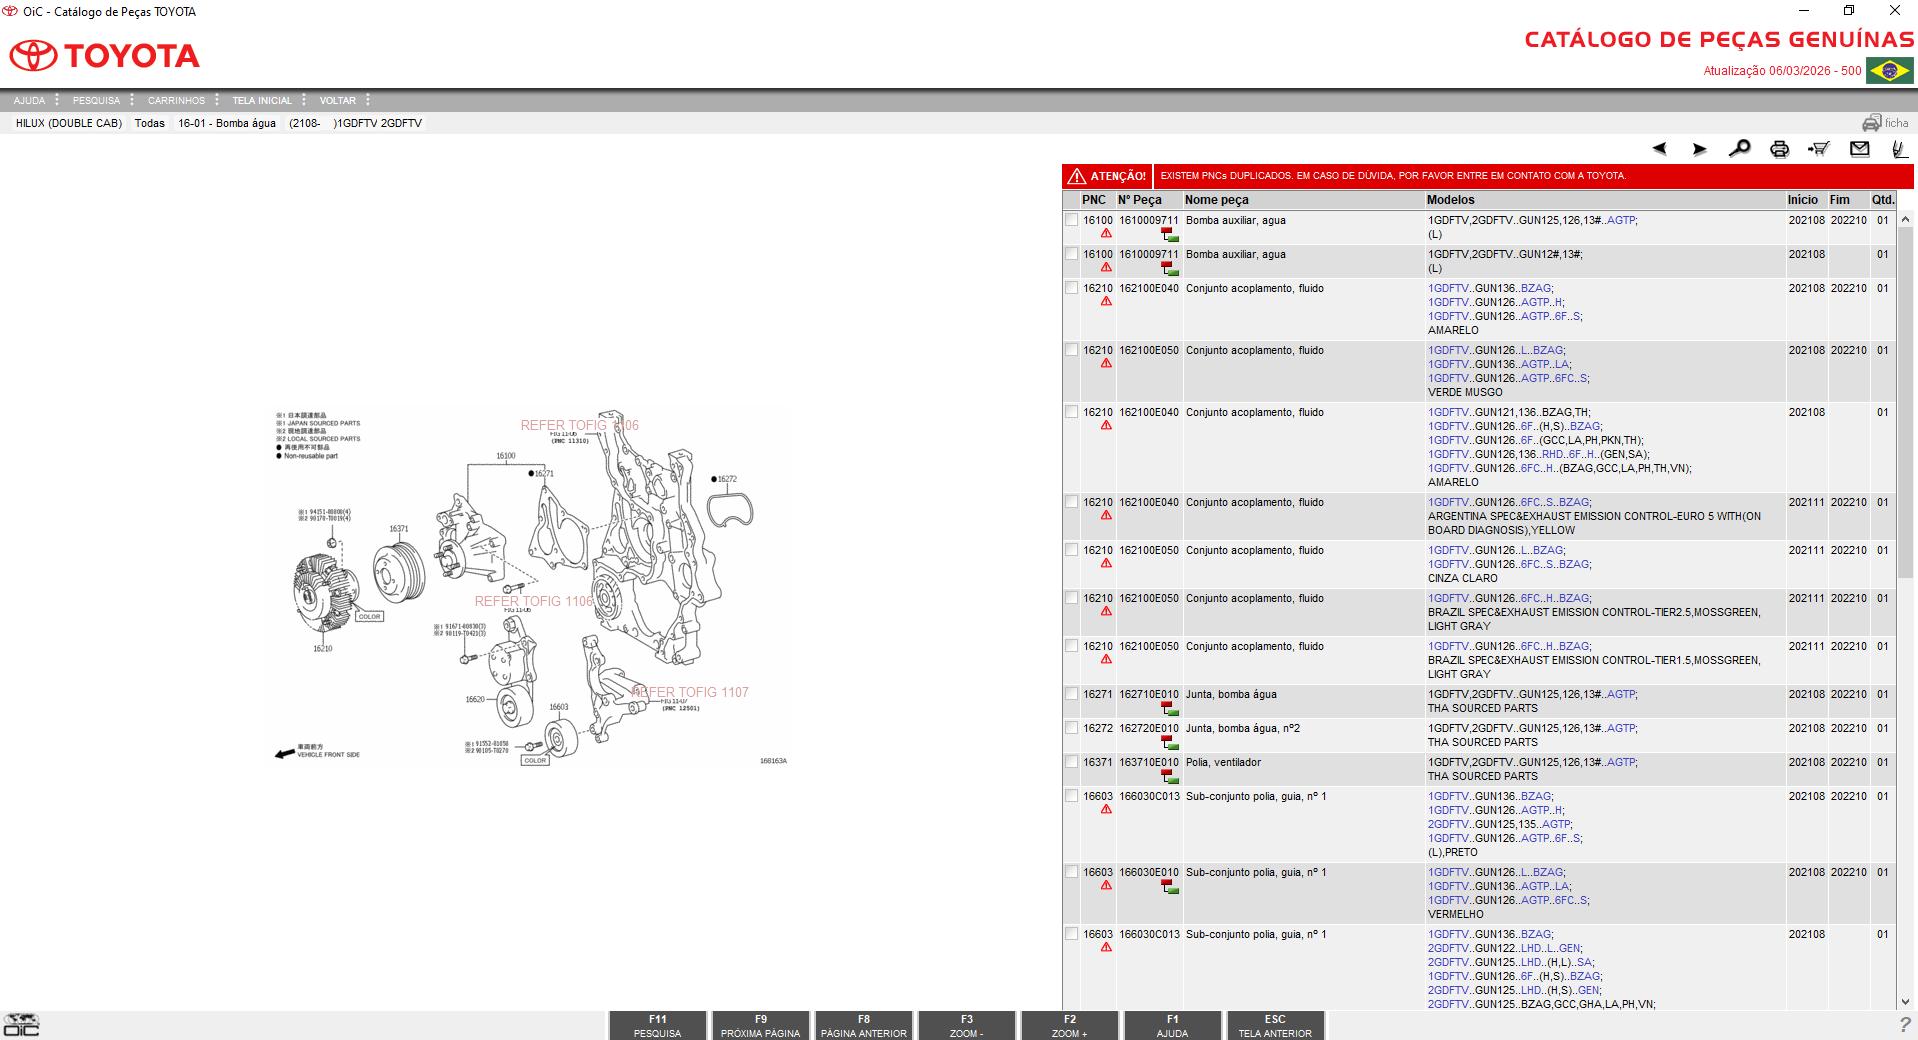Viewport: 1918px width, 1040px height.
Task: Click callout 16272 beside the gasket drawing
Action: (x=727, y=479)
